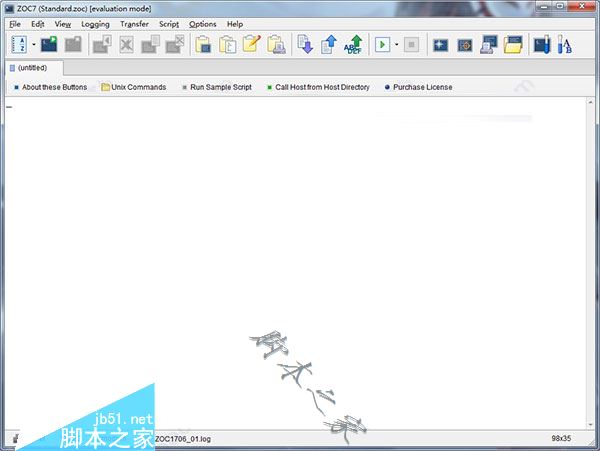The width and height of the screenshot is (600, 451).
Task: Open the Logging menu
Action: click(95, 24)
